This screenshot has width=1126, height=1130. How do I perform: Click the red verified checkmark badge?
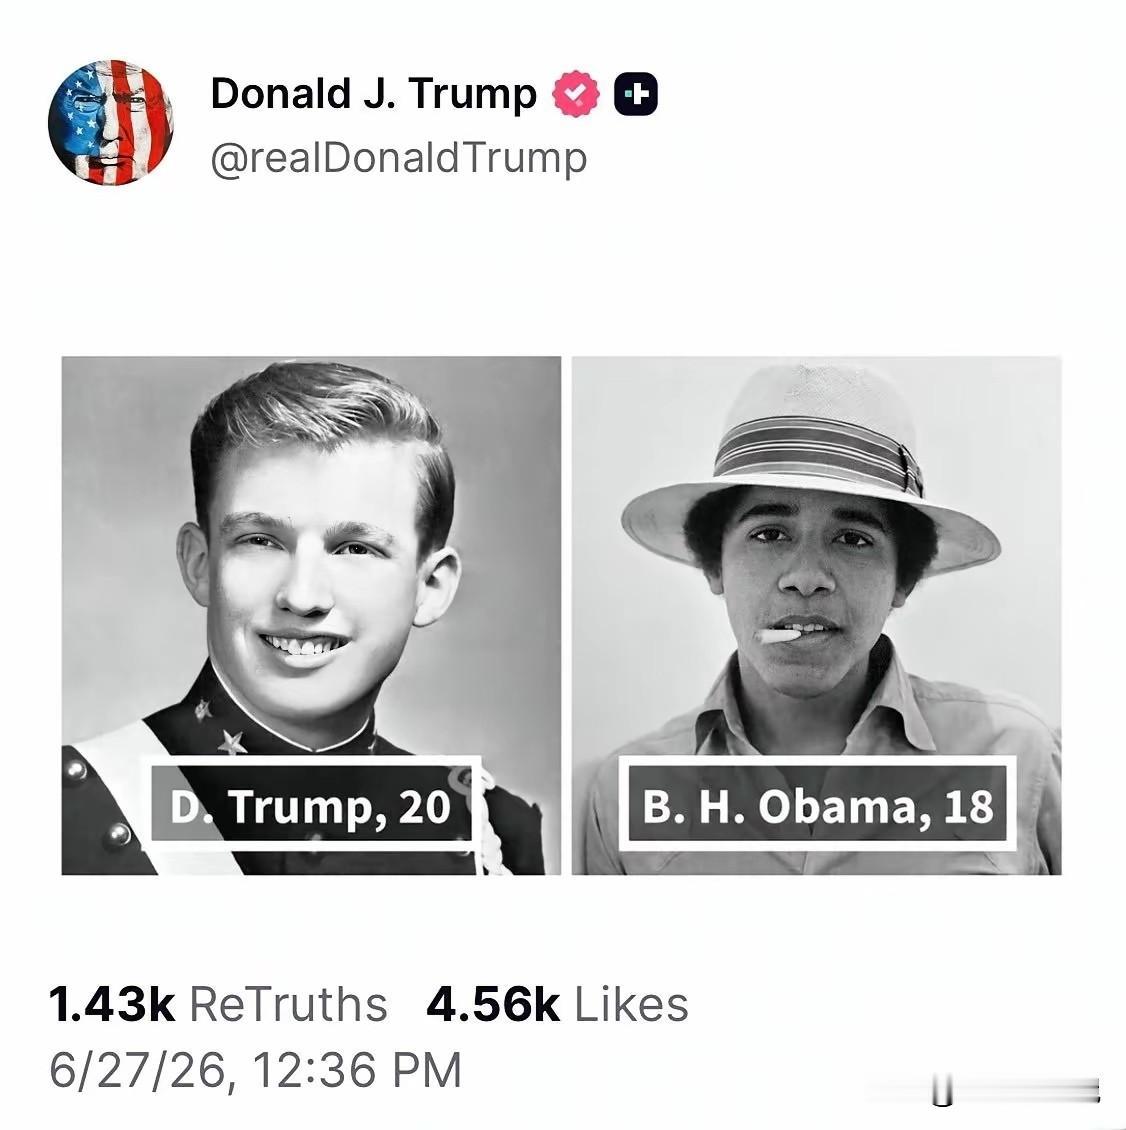[575, 94]
